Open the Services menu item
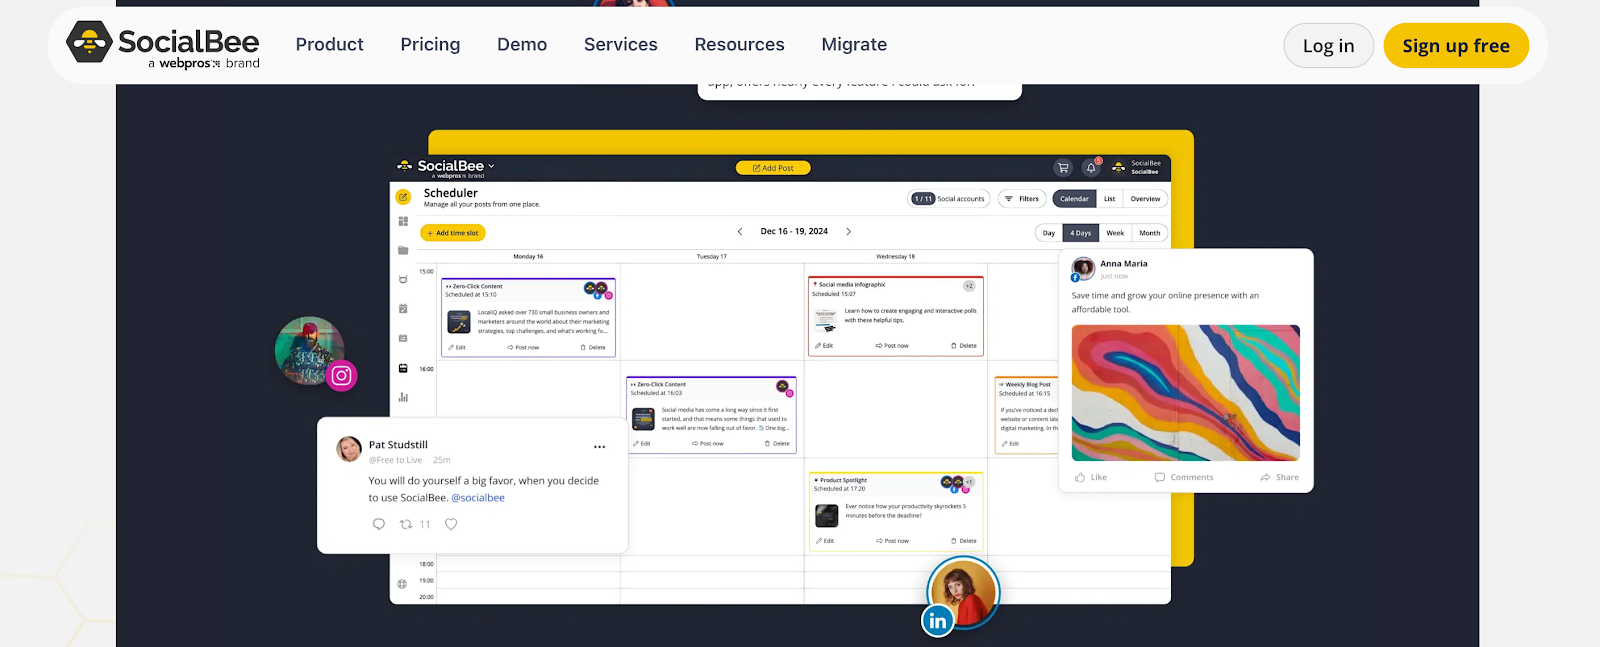 [621, 45]
